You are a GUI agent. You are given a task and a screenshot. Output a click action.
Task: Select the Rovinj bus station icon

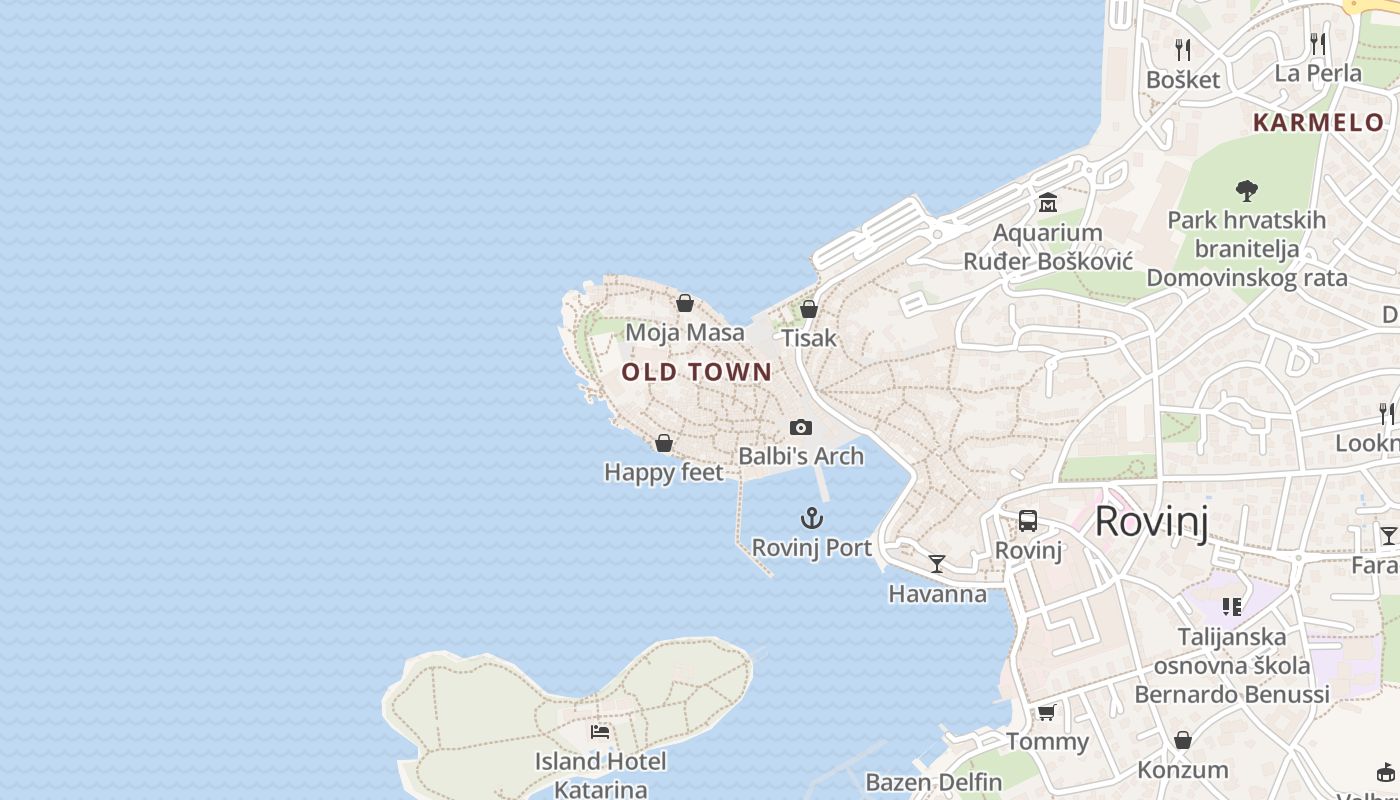click(x=1028, y=521)
